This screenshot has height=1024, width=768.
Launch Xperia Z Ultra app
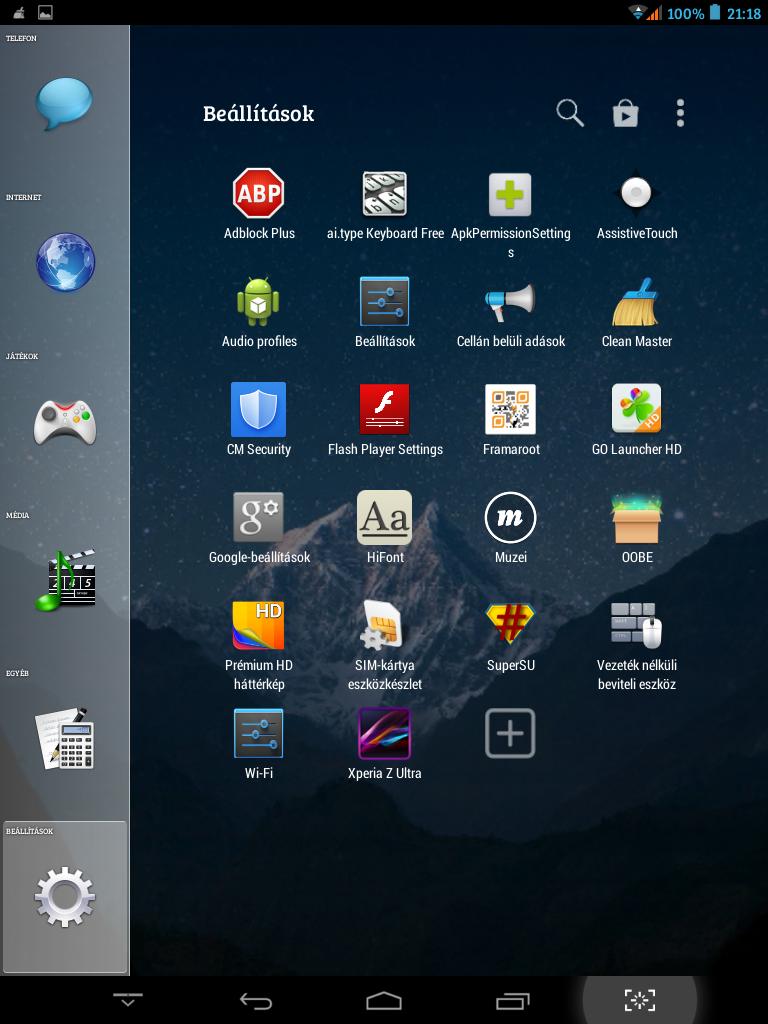click(x=385, y=733)
